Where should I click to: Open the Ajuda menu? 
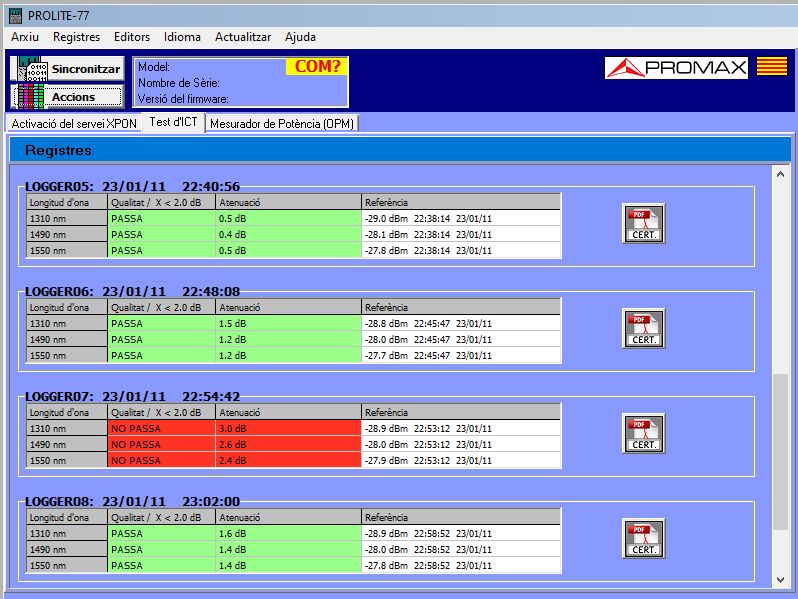300,37
